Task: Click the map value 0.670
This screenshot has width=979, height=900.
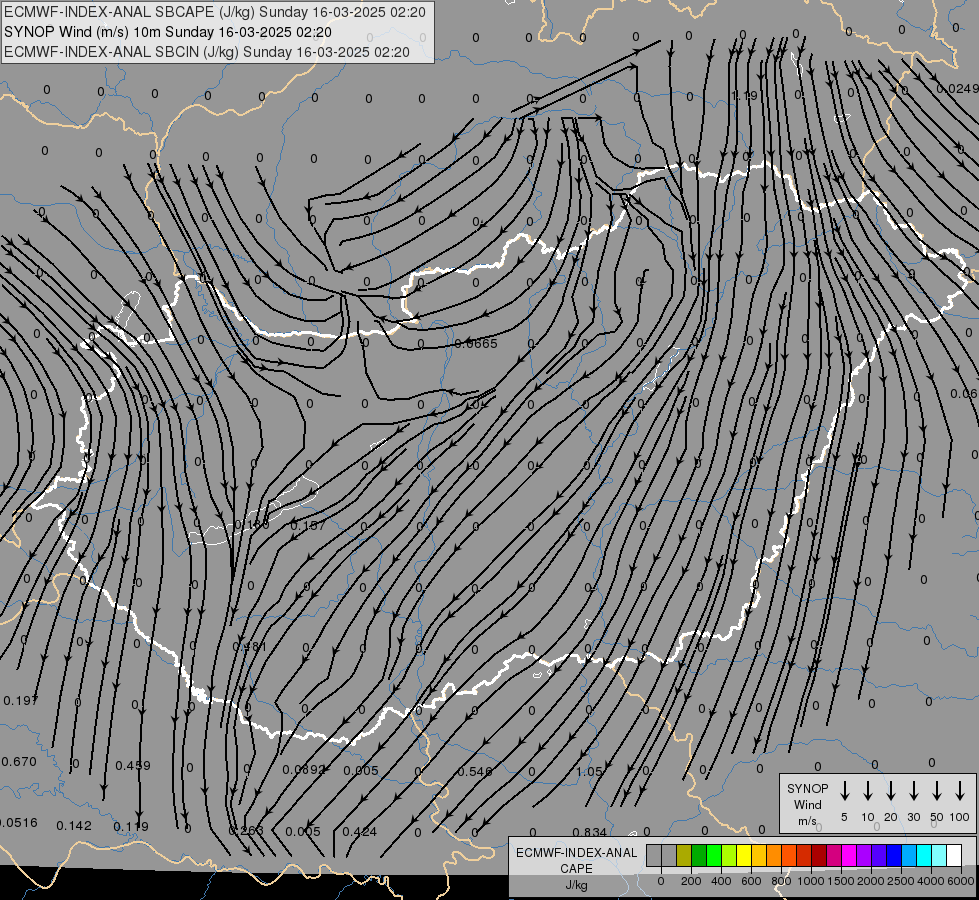Action: tap(19, 761)
